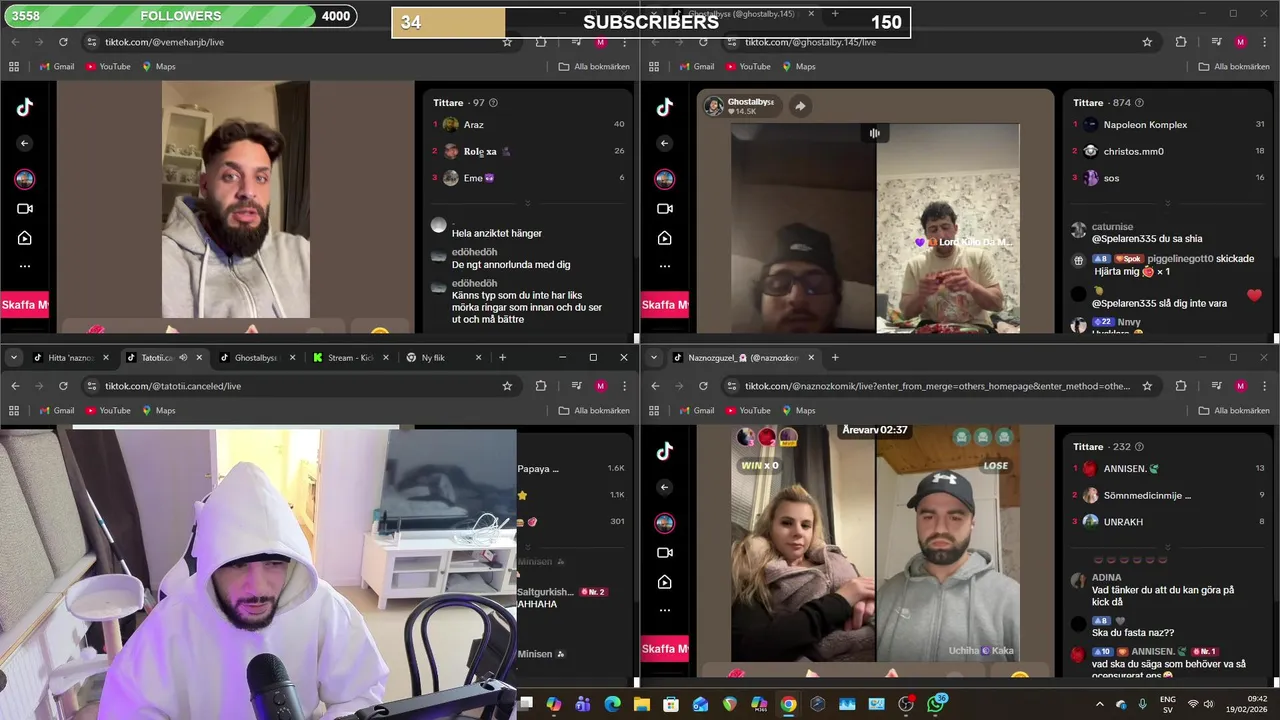This screenshot has height=720, width=1280.
Task: Click profile avatar icon in ghostalby.145 sidebar
Action: click(x=665, y=179)
